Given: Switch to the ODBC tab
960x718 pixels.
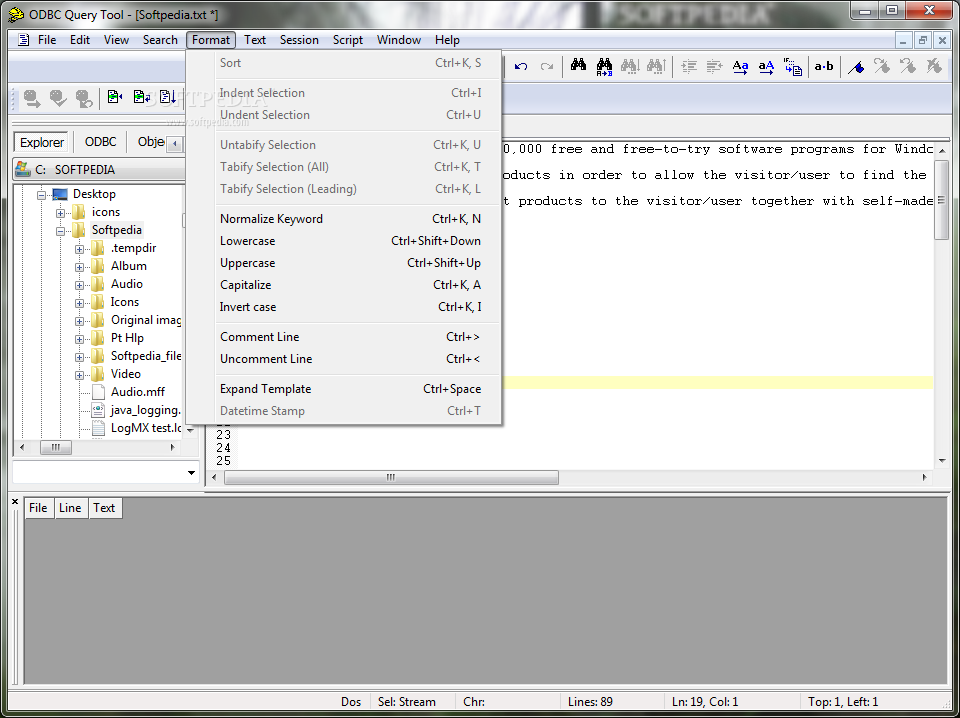Looking at the screenshot, I should (100, 142).
